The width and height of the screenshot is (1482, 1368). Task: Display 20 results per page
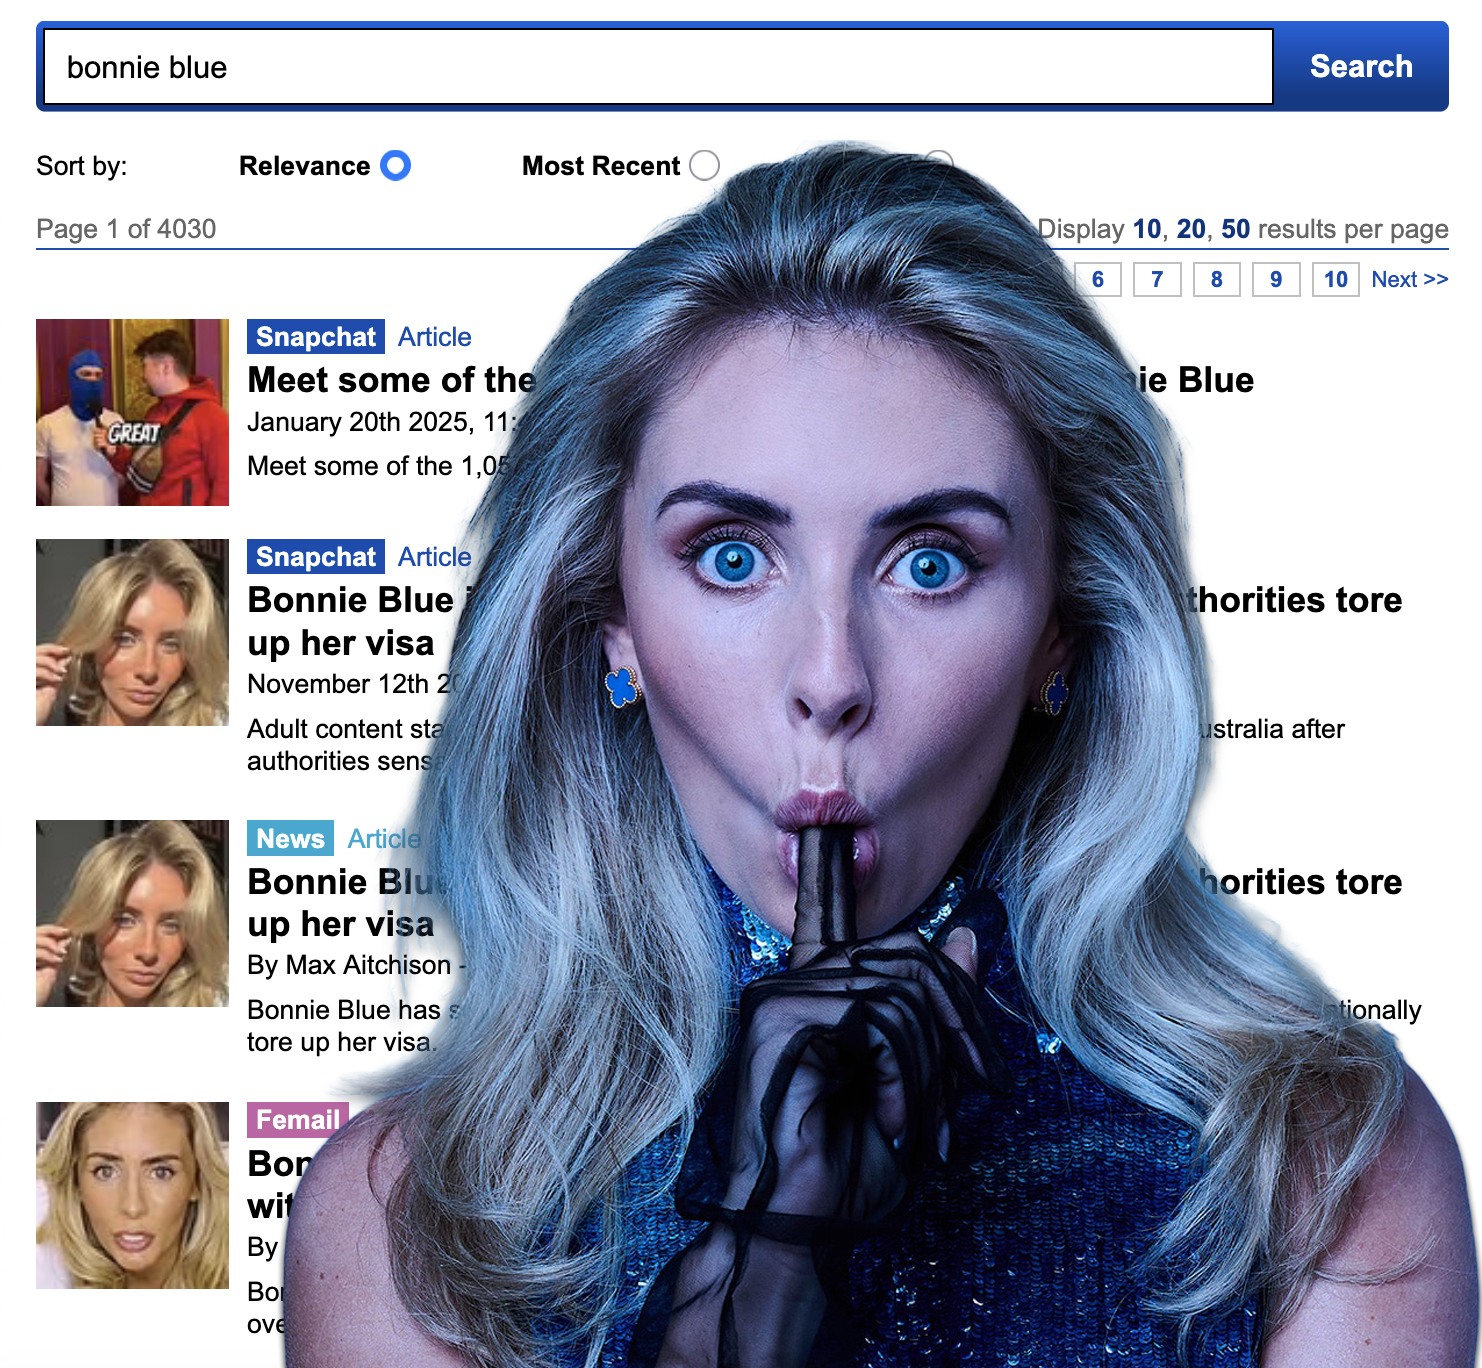tap(1190, 229)
